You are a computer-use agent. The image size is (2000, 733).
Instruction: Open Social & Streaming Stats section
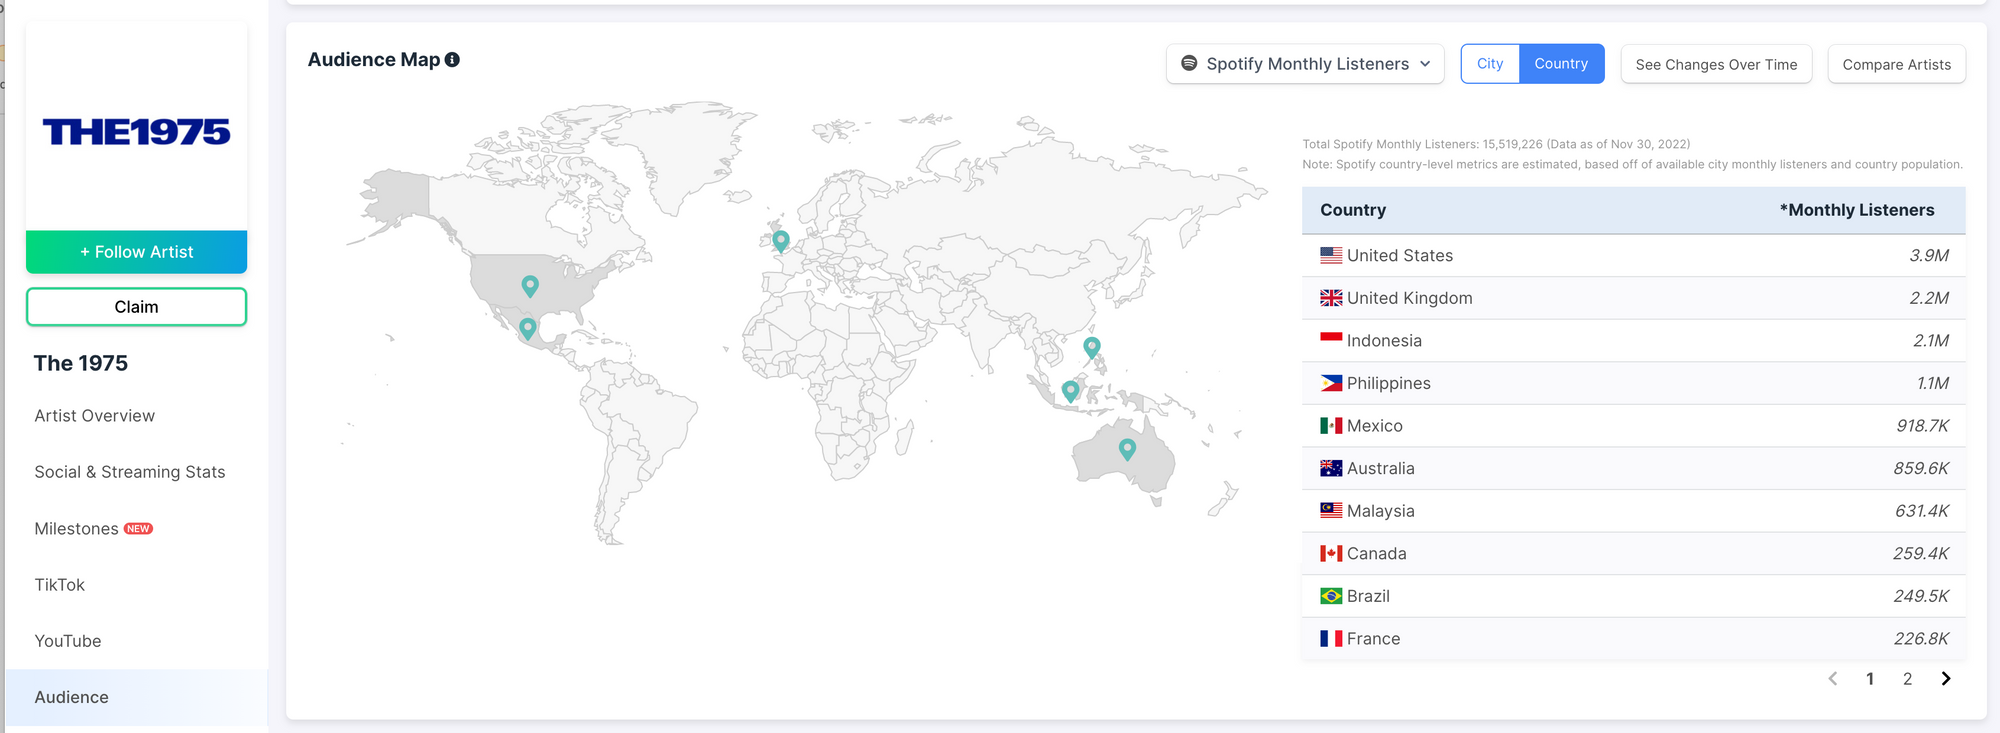coord(130,472)
